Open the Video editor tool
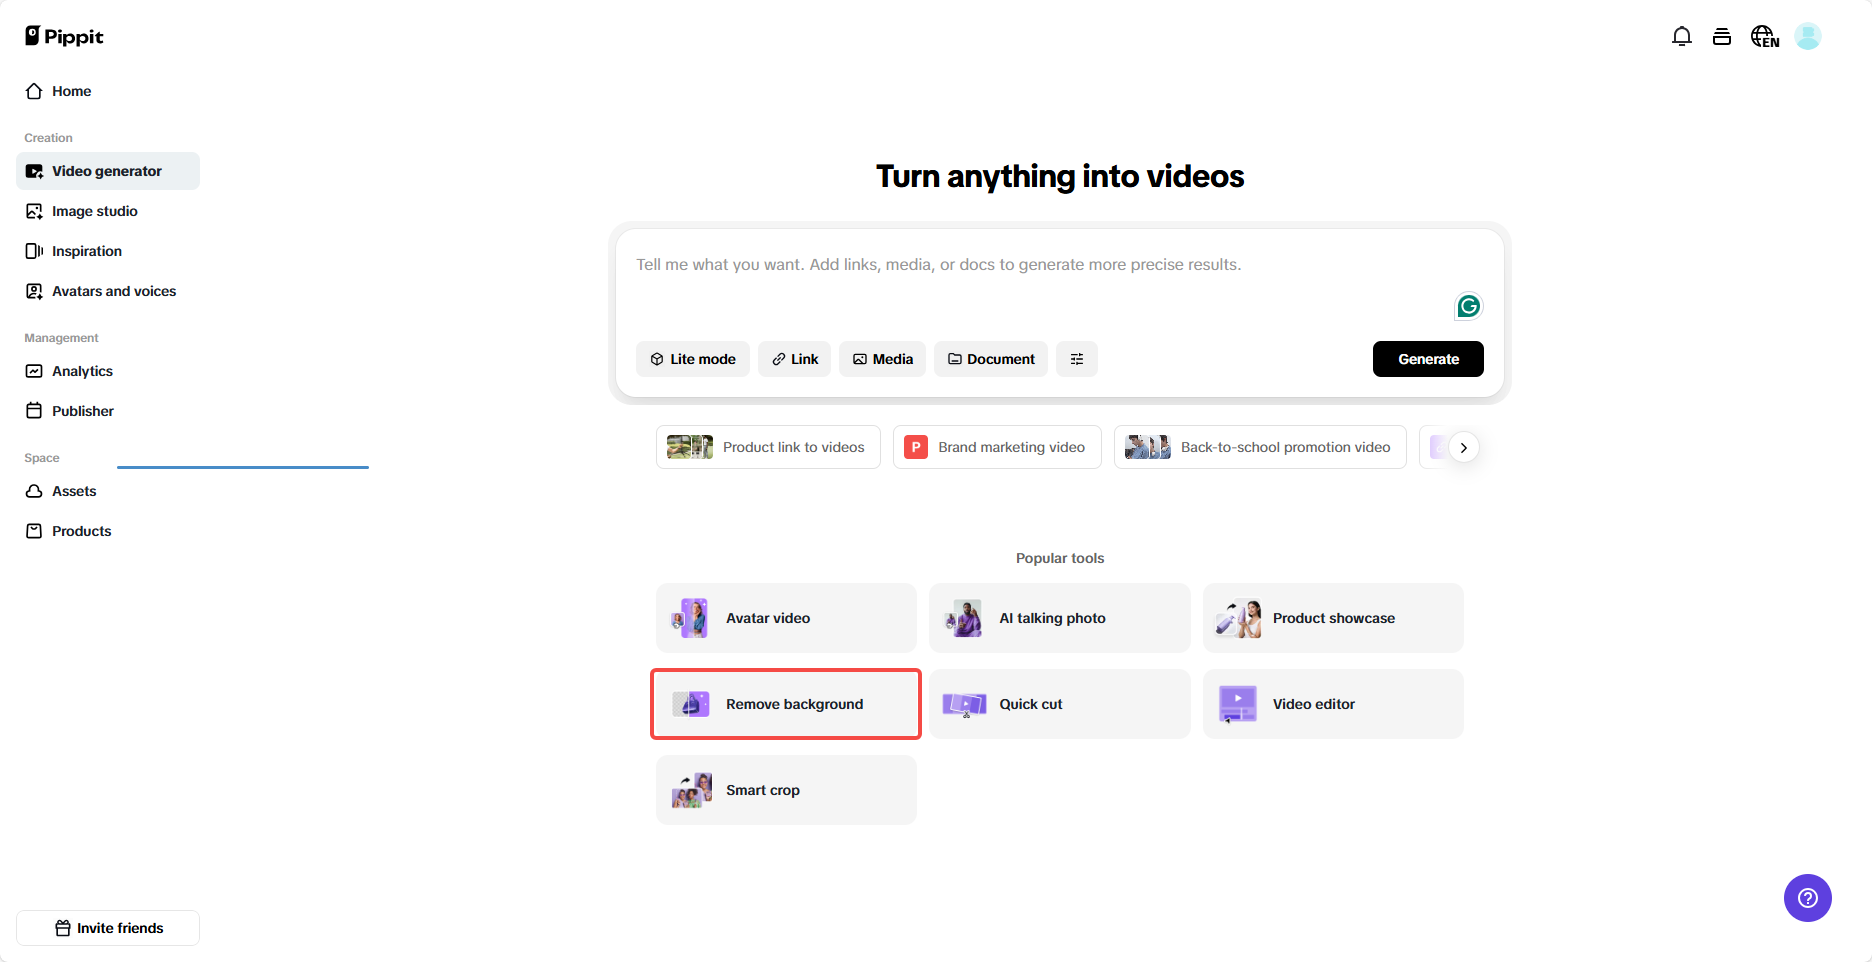Screen dimensions: 1872x962 [x=1333, y=704]
